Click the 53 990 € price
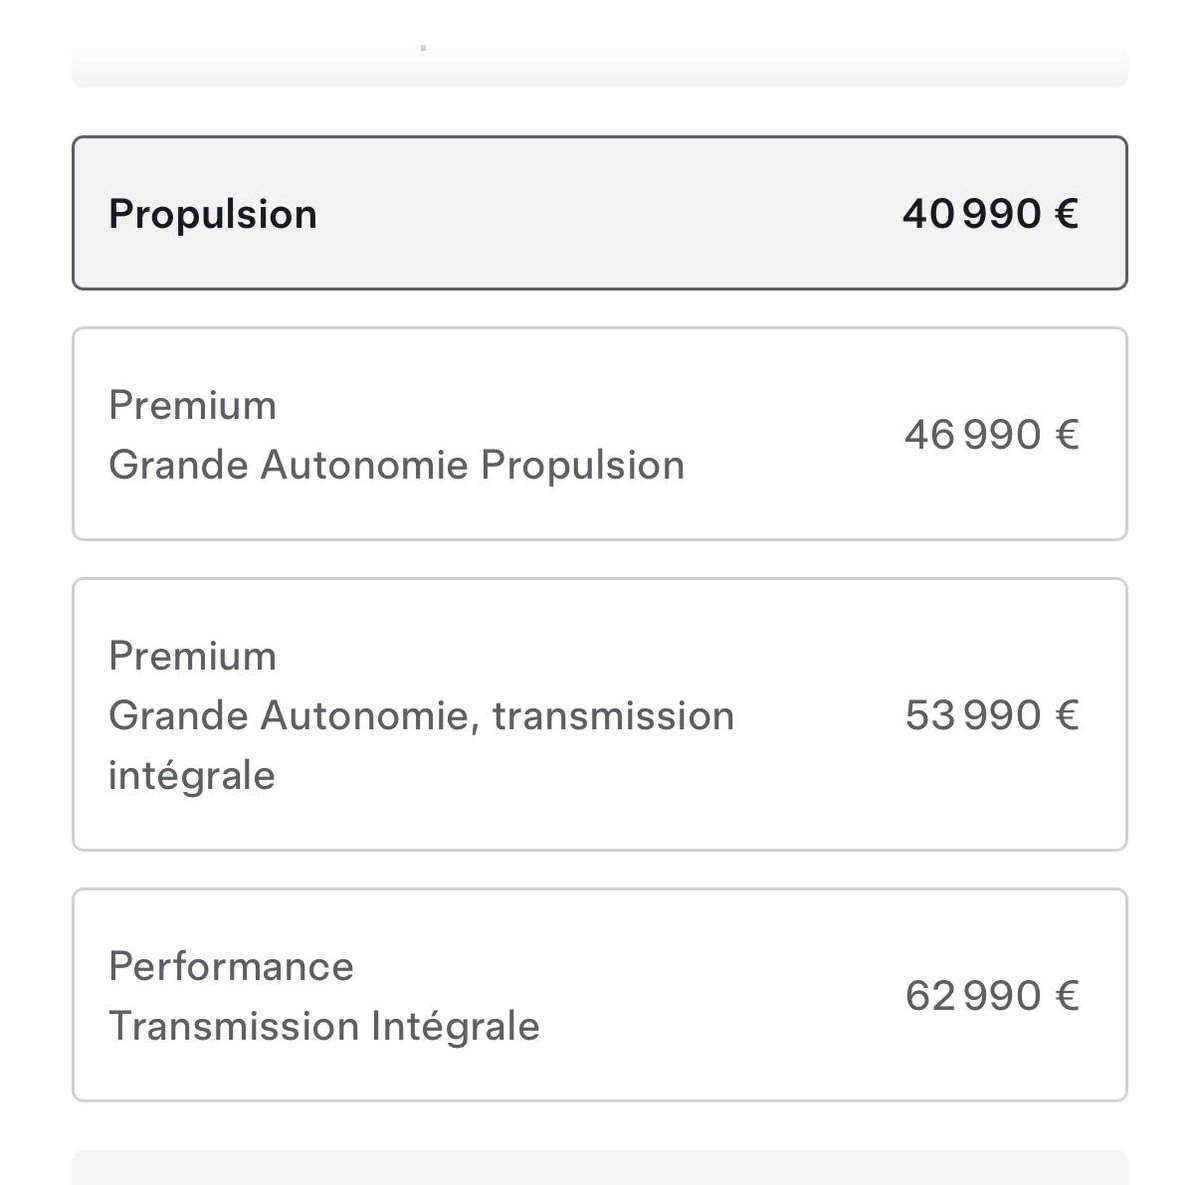The height and width of the screenshot is (1185, 1200). click(992, 715)
